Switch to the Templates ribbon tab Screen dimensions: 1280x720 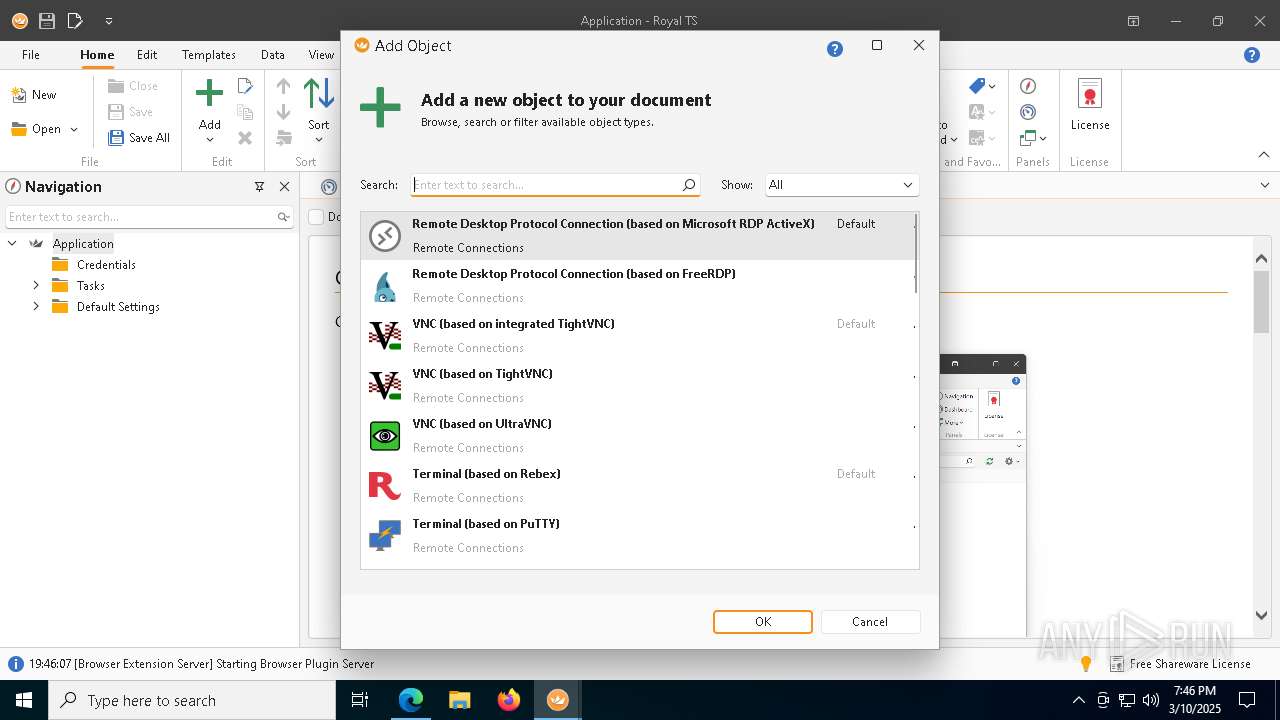click(x=209, y=55)
